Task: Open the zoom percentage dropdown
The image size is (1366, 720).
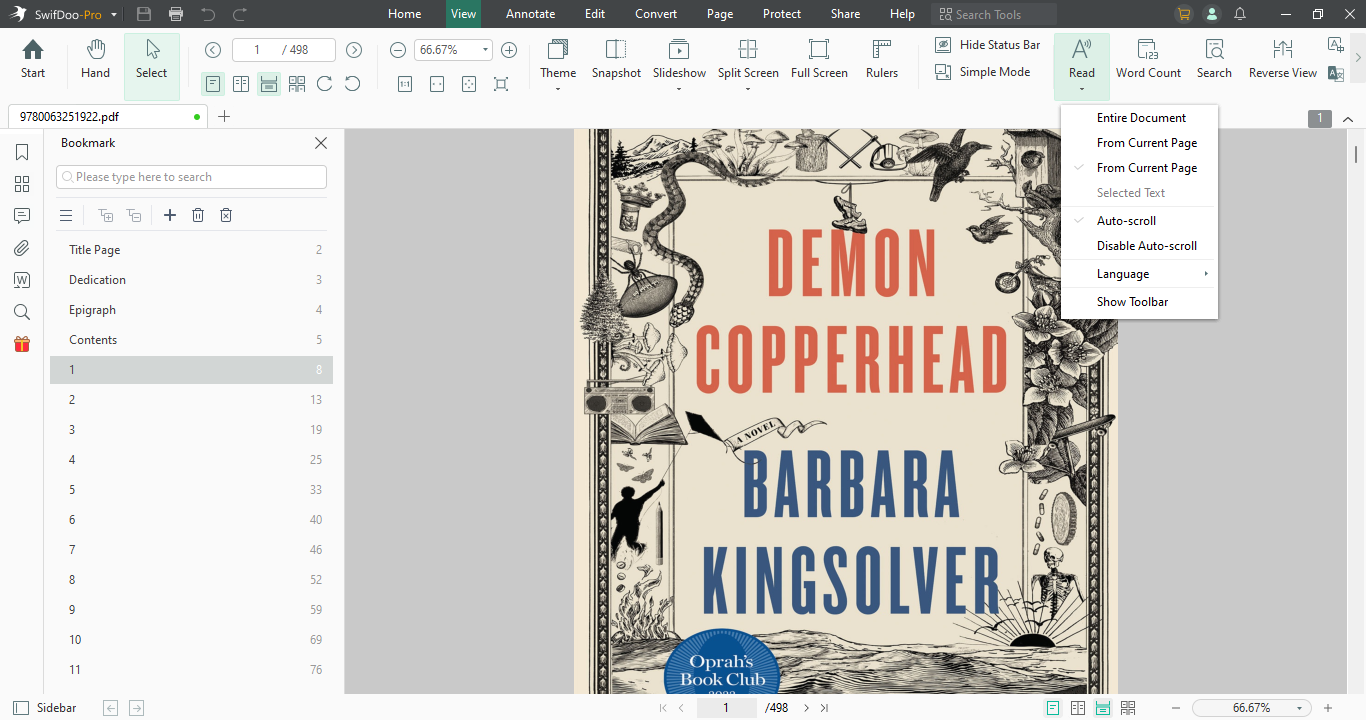Action: (485, 48)
